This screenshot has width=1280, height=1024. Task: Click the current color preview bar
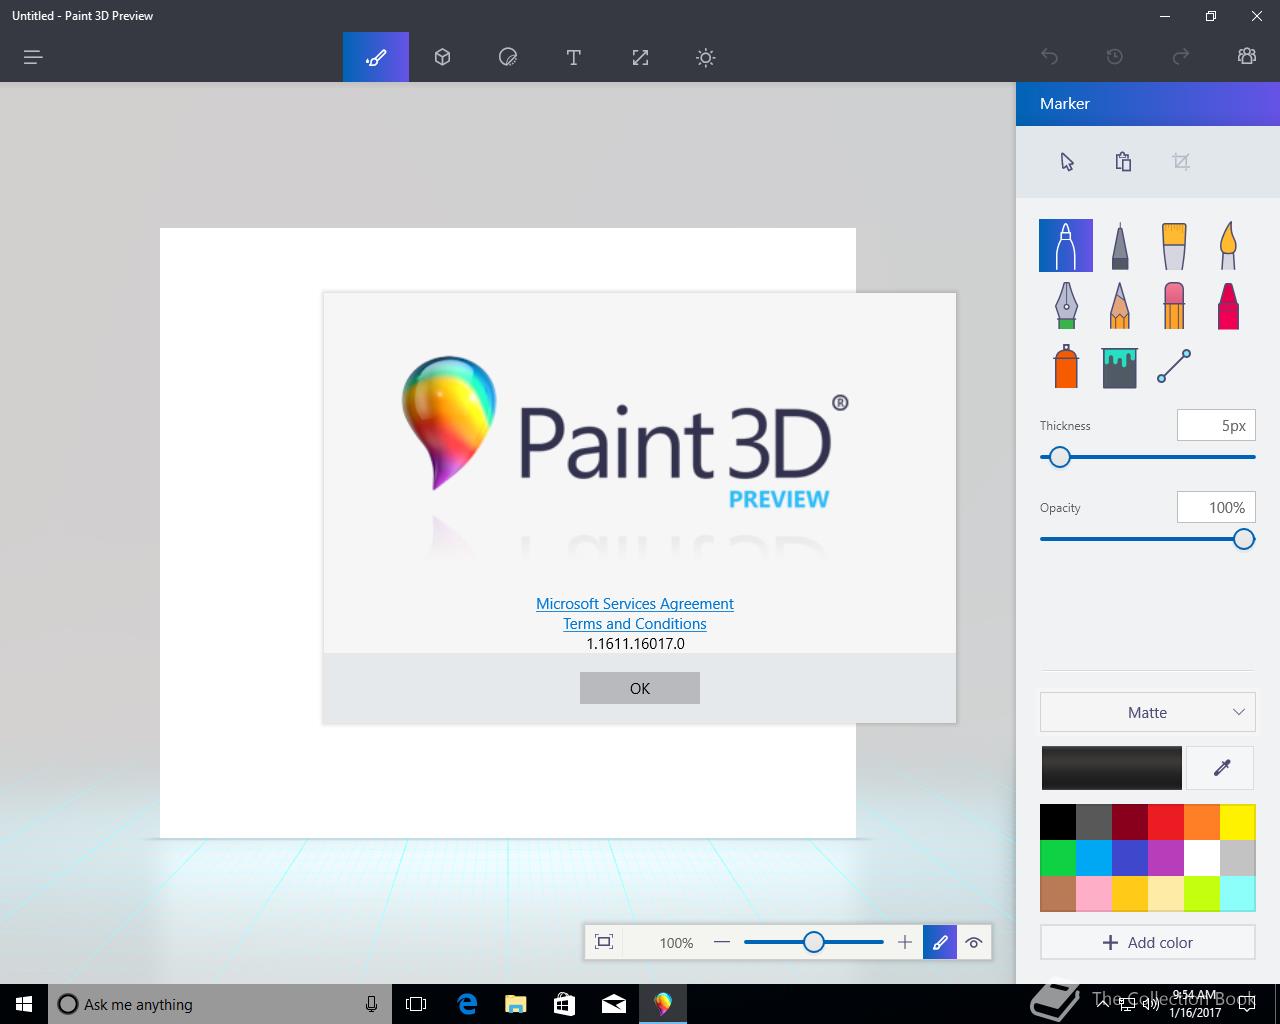click(x=1112, y=768)
